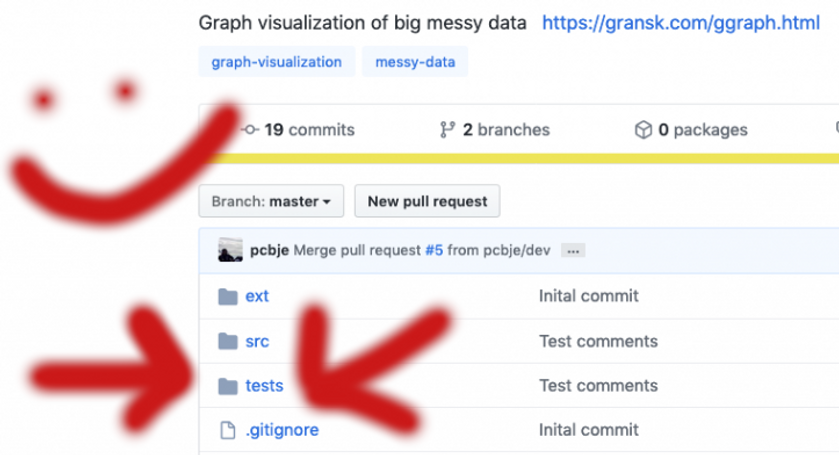
Task: Click the yellow language bar
Action: tap(524, 158)
